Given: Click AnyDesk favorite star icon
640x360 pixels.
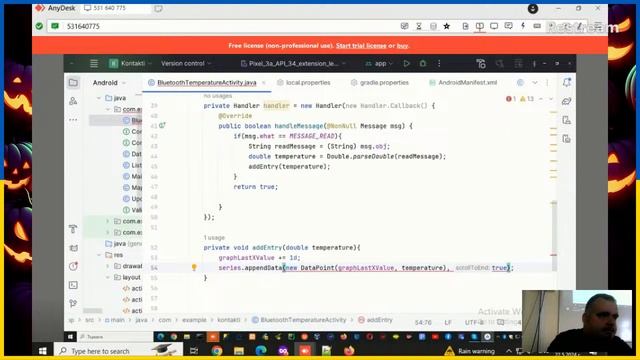Looking at the screenshot, I should (x=447, y=26).
